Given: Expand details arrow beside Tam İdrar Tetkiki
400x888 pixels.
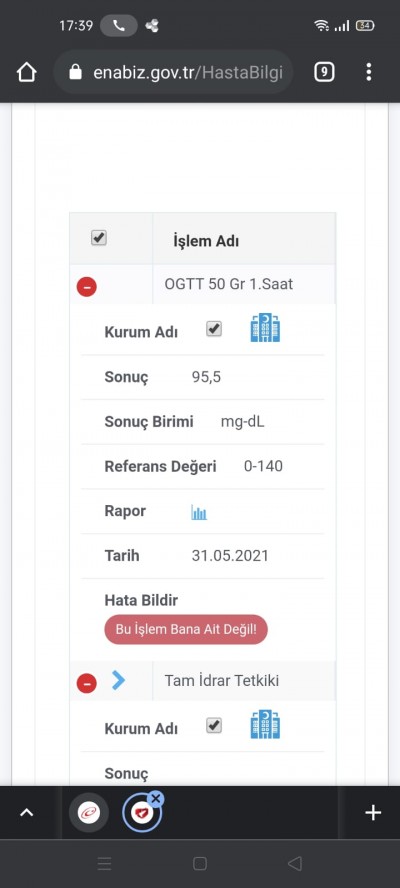Looking at the screenshot, I should point(118,680).
